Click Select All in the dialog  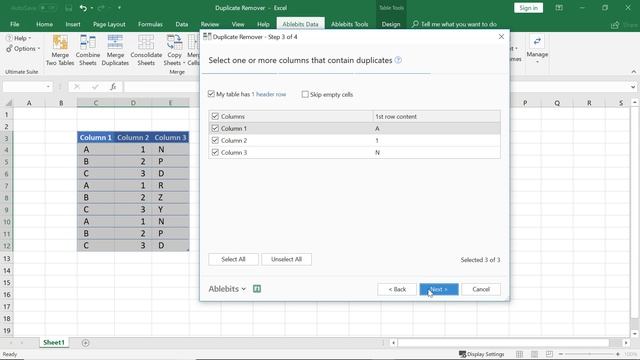click(233, 259)
